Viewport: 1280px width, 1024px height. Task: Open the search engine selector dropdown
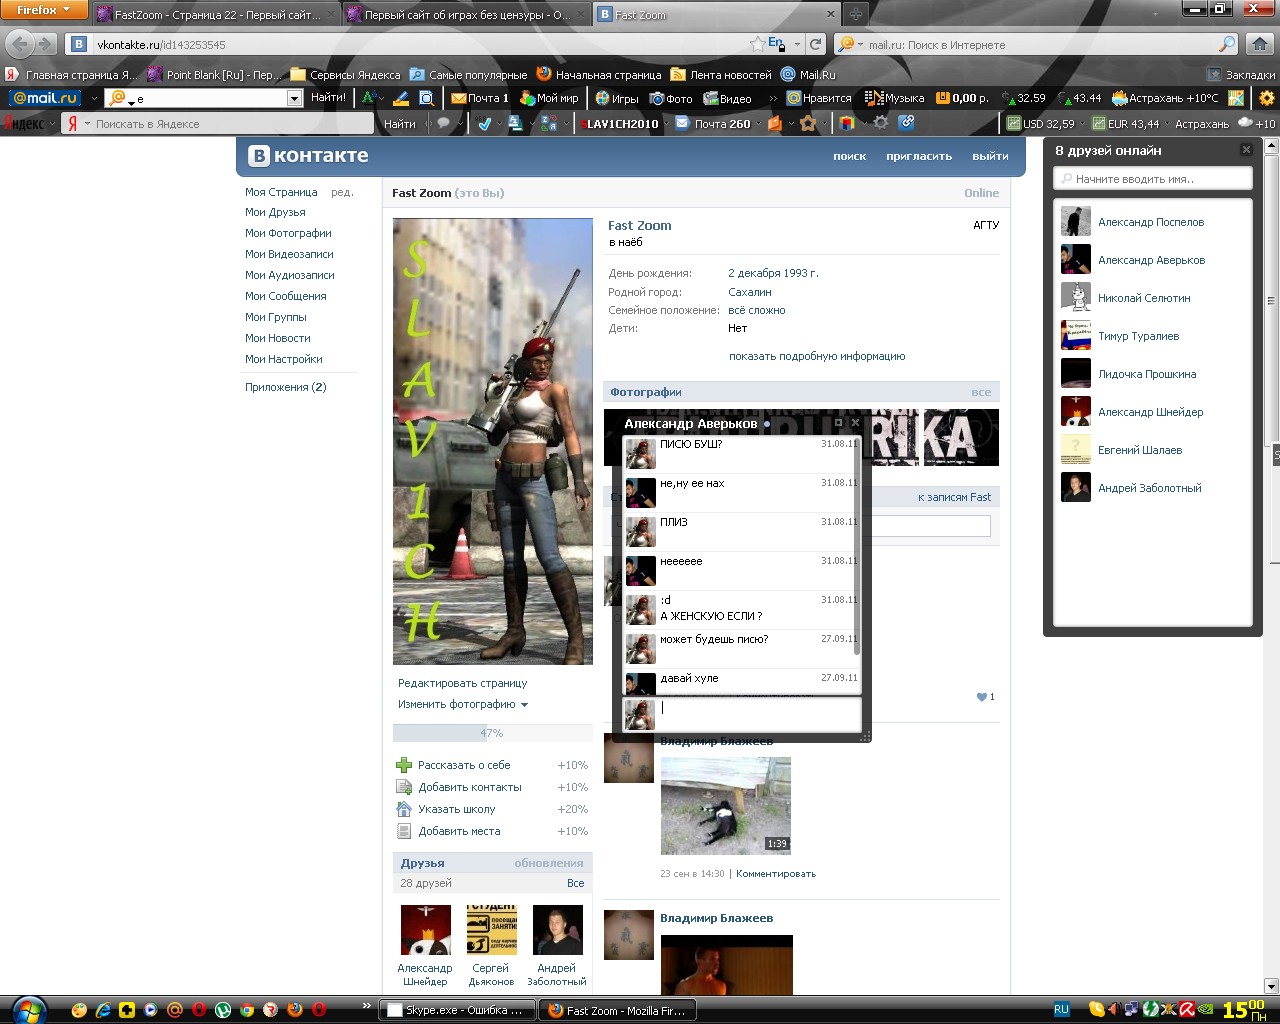click(850, 44)
